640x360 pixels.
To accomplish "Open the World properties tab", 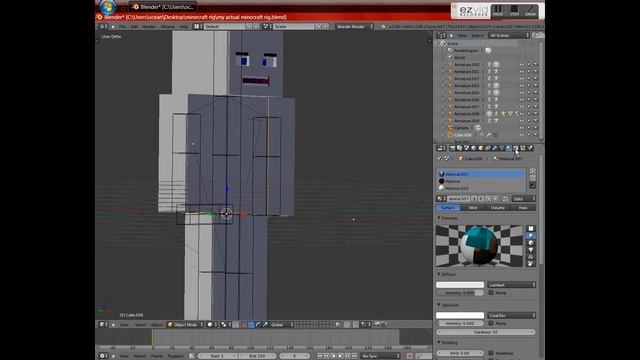I will [473, 148].
